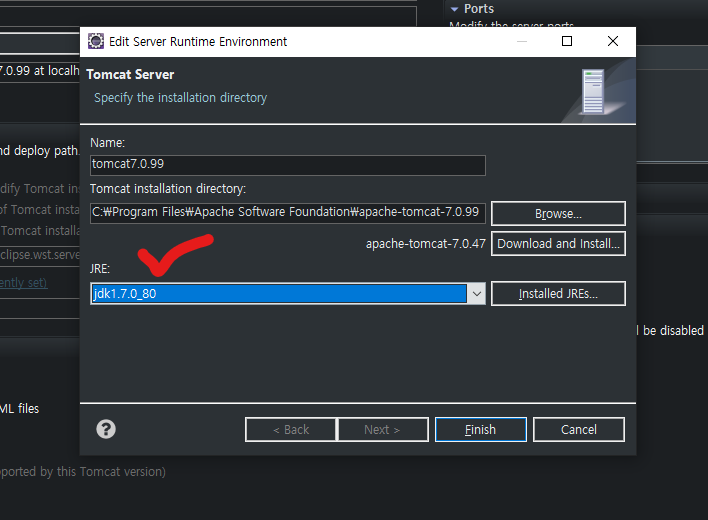708x520 pixels.
Task: Cancel the Edit Server Runtime dialog
Action: tap(579, 429)
